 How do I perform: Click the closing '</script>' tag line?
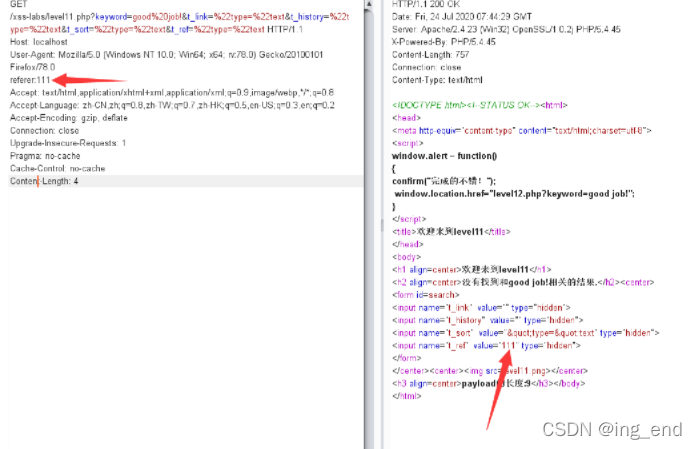[409, 219]
